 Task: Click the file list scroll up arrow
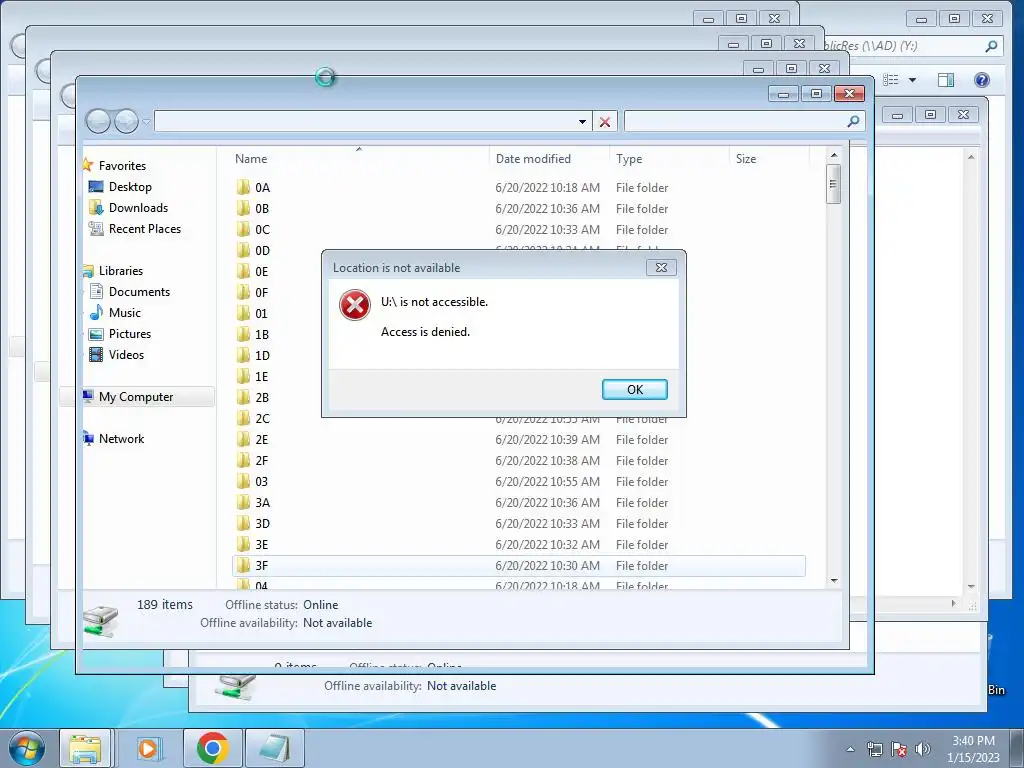coord(833,155)
